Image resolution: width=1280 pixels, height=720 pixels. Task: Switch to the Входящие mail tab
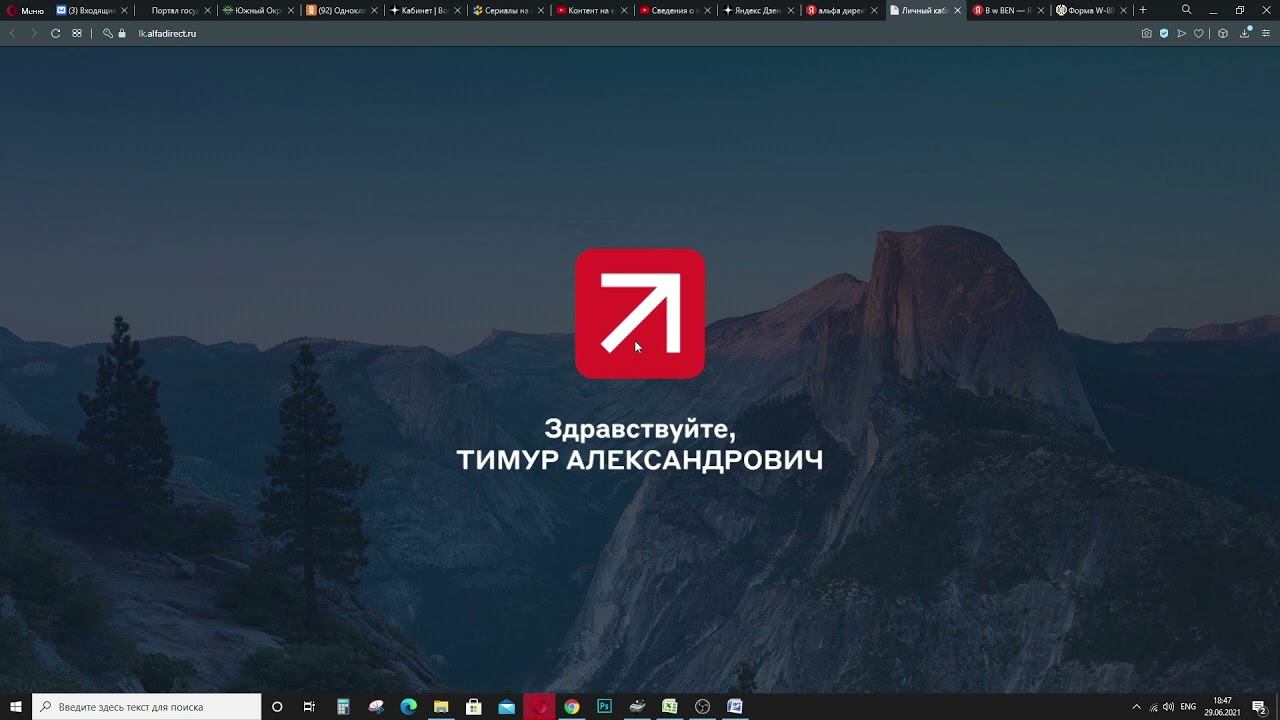92,10
